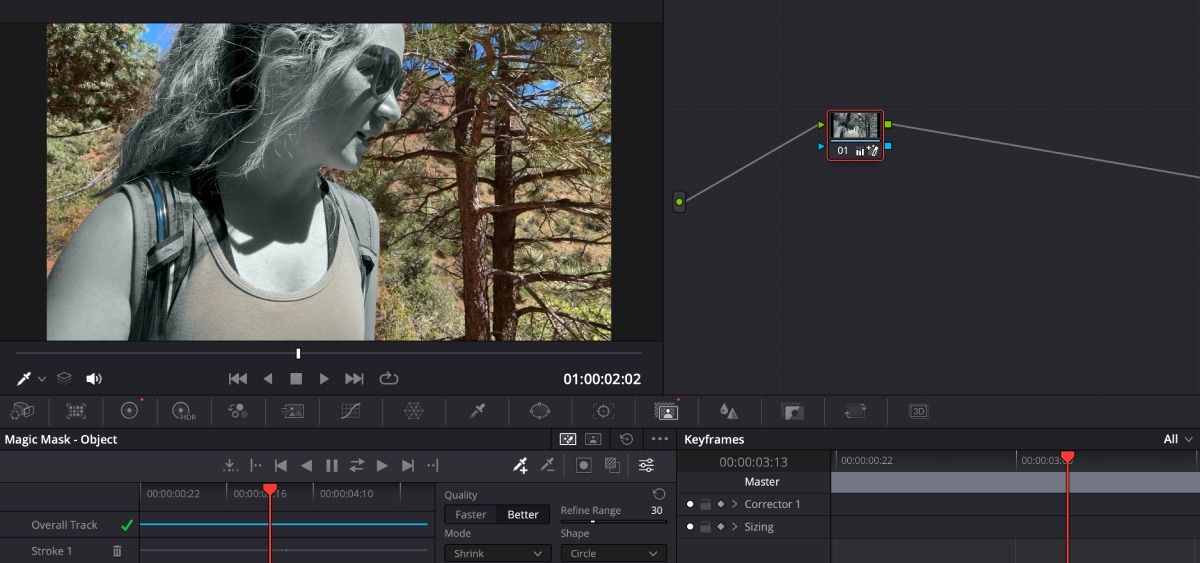Open the Power Window palette
The height and width of the screenshot is (563, 1200).
(x=540, y=411)
